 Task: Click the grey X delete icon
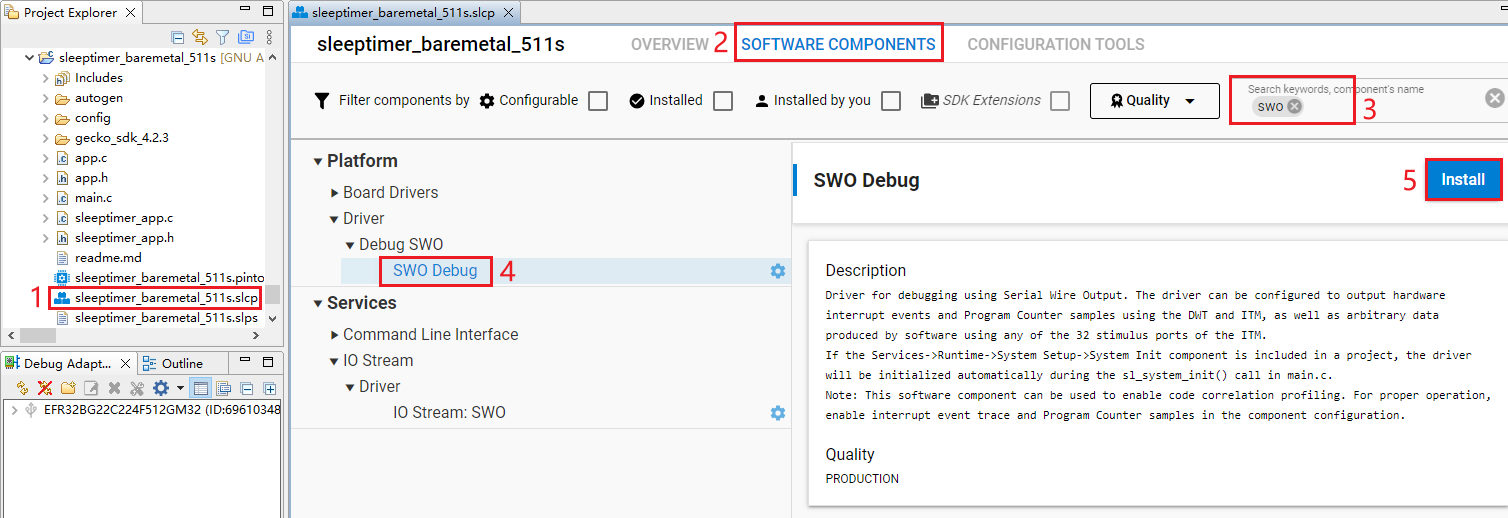(x=114, y=388)
